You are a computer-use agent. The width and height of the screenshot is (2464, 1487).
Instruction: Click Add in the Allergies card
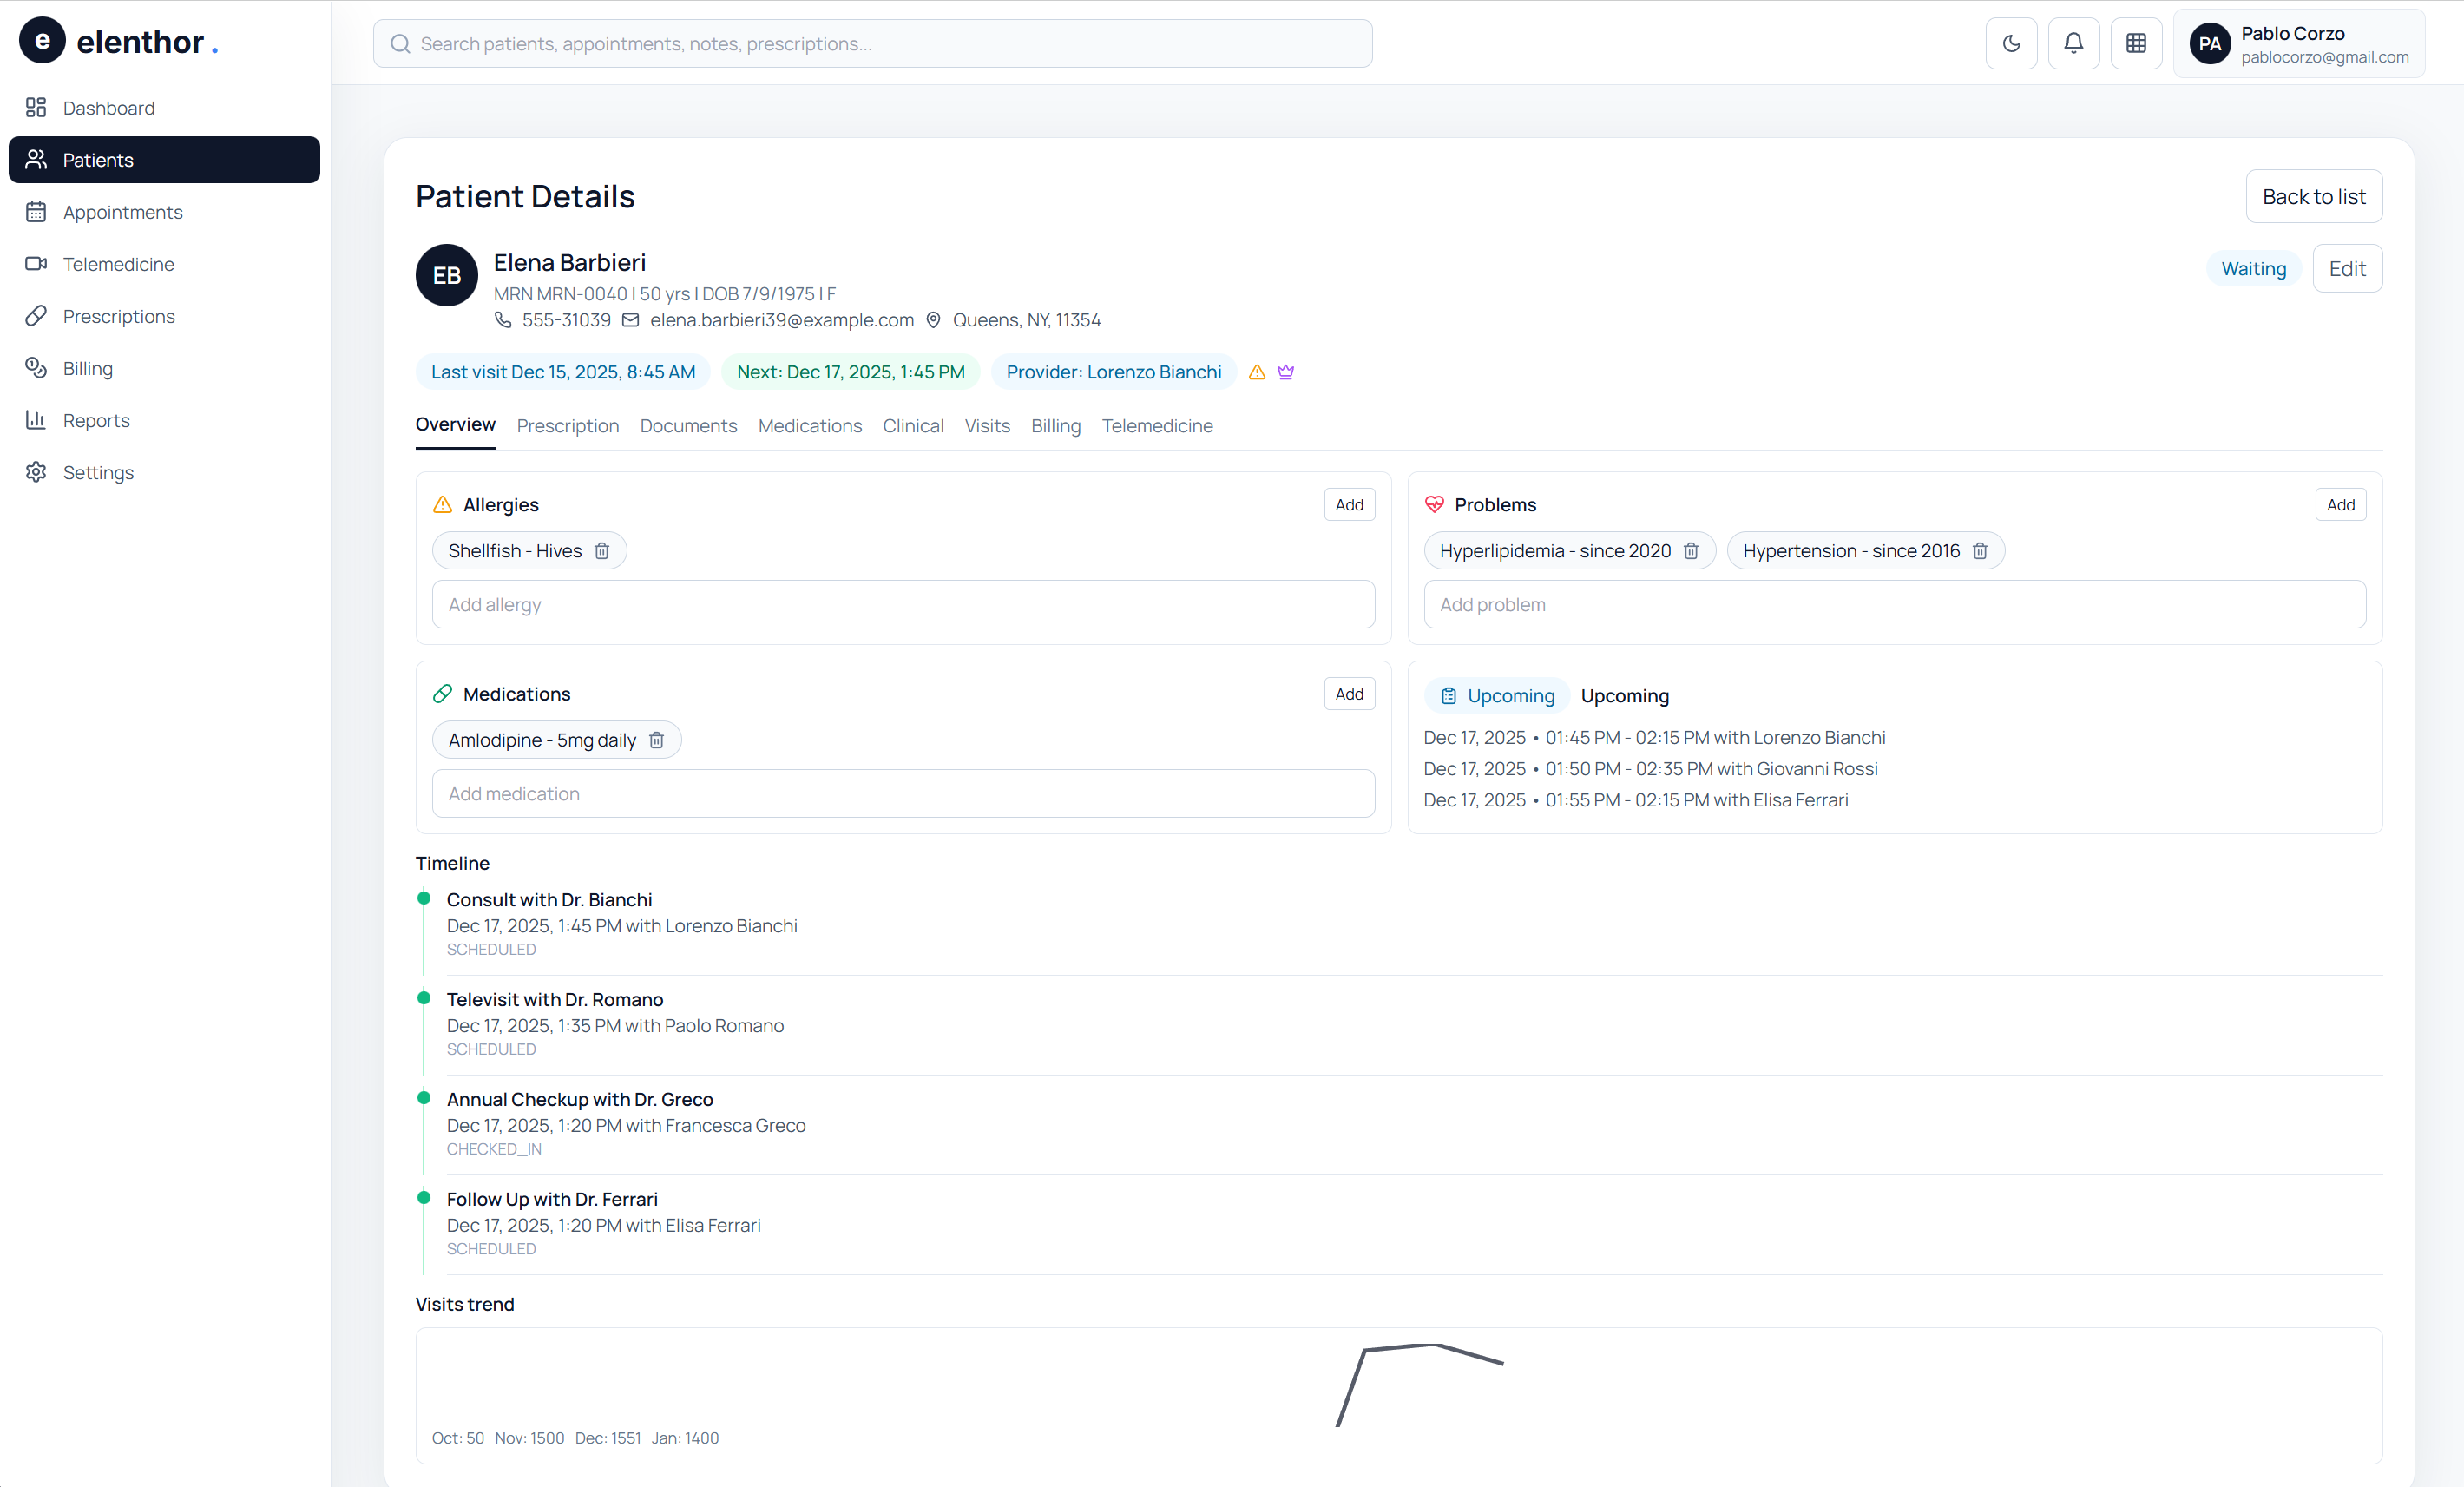[1349, 505]
